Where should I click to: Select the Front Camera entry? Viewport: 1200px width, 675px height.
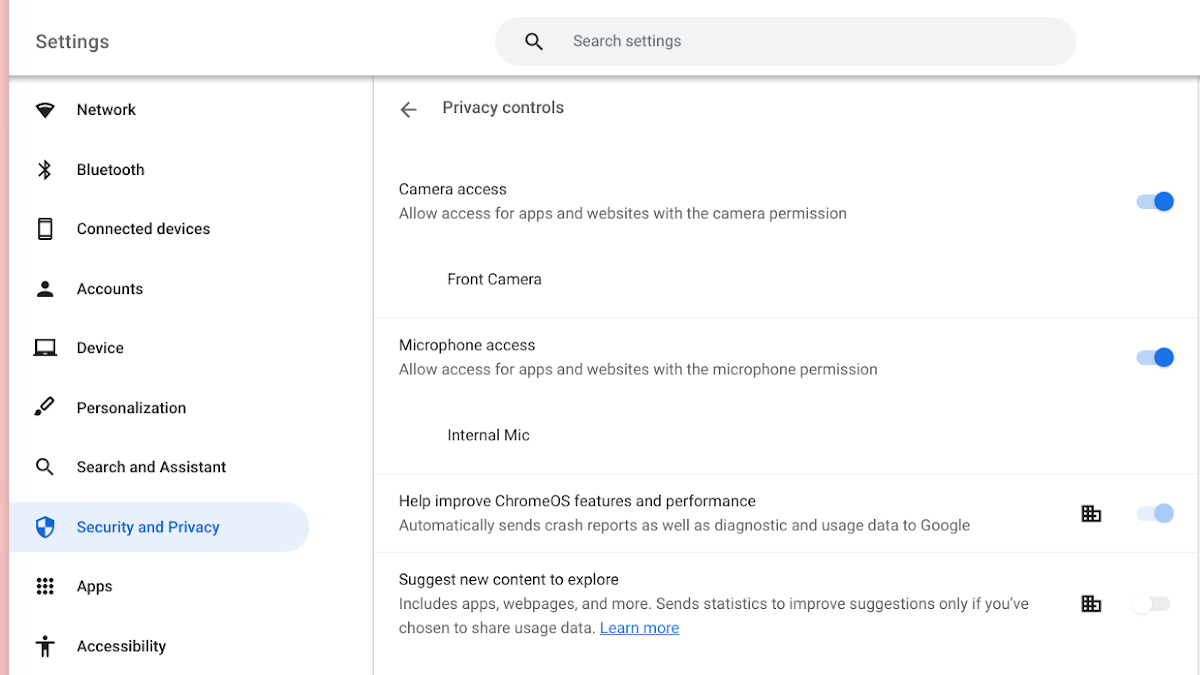coord(494,280)
